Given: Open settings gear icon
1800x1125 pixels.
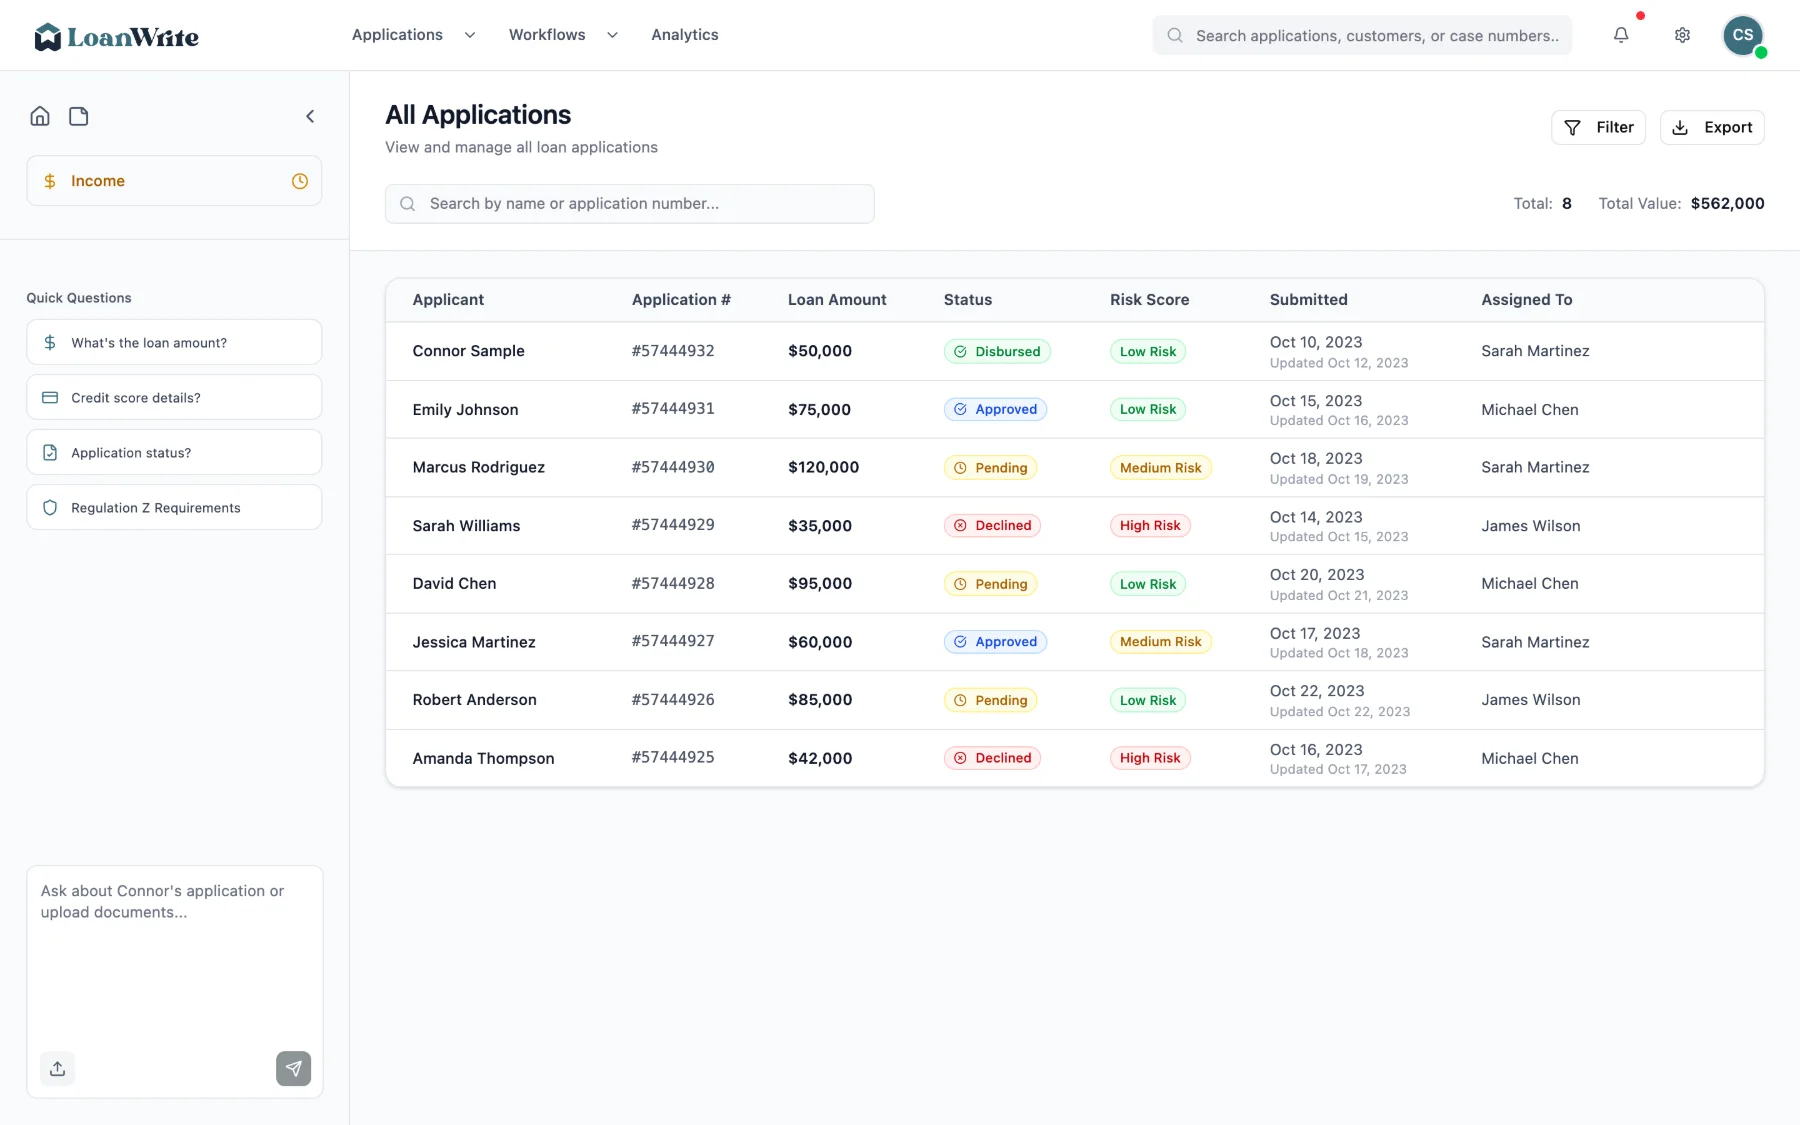Looking at the screenshot, I should [1682, 35].
